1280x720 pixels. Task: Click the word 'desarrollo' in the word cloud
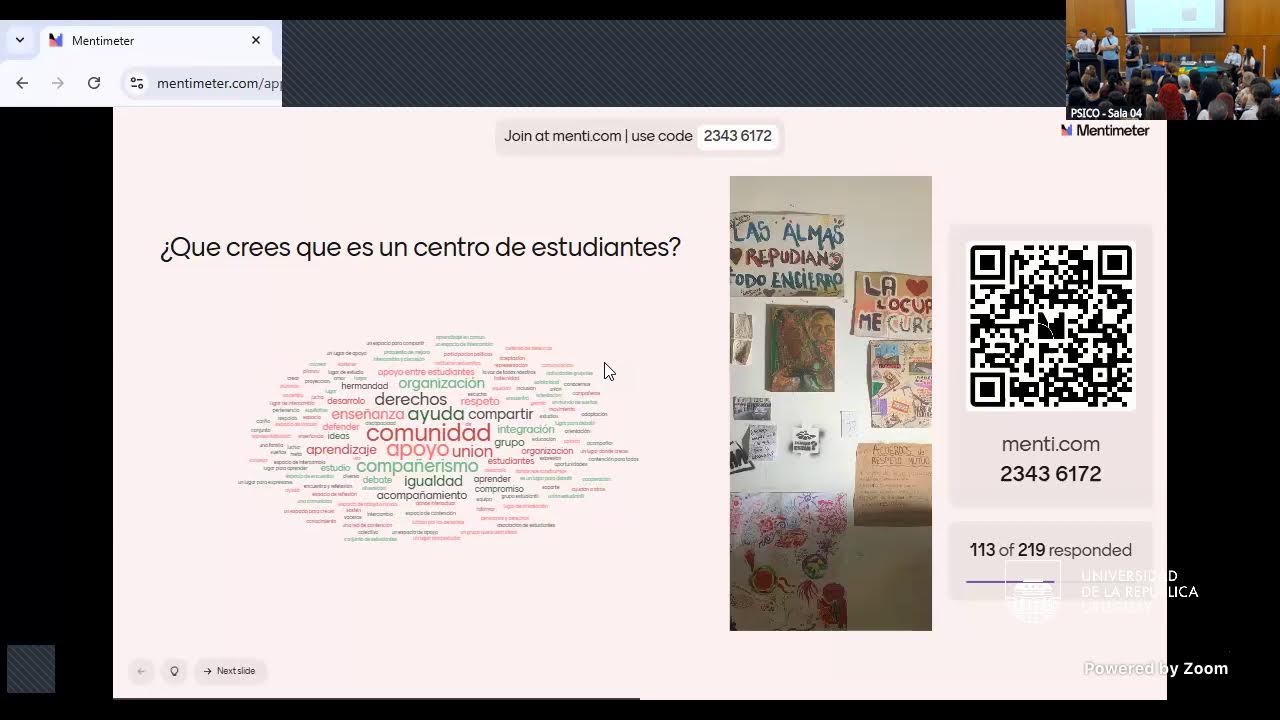(346, 401)
